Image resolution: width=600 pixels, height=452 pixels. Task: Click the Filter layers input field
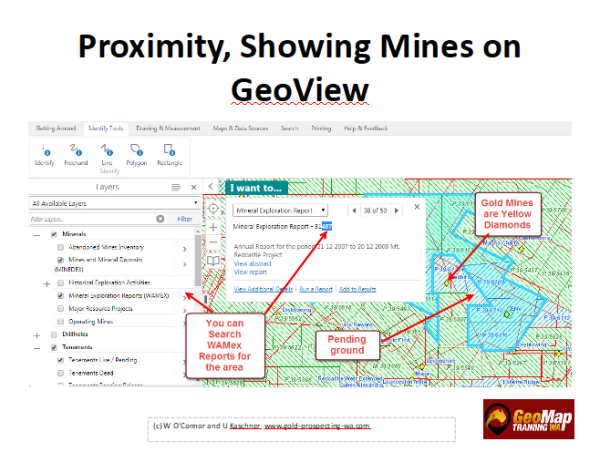coord(92,219)
